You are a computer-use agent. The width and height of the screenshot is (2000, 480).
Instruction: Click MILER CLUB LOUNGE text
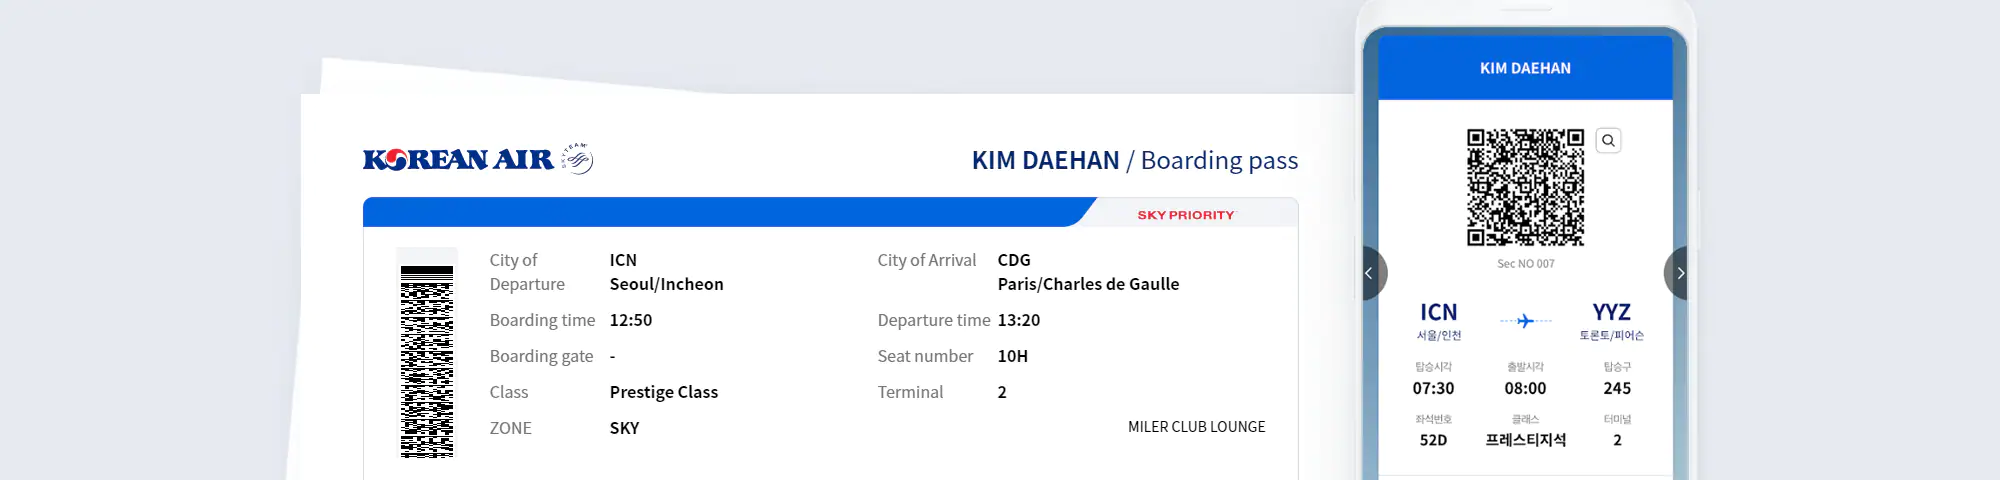click(x=1196, y=427)
